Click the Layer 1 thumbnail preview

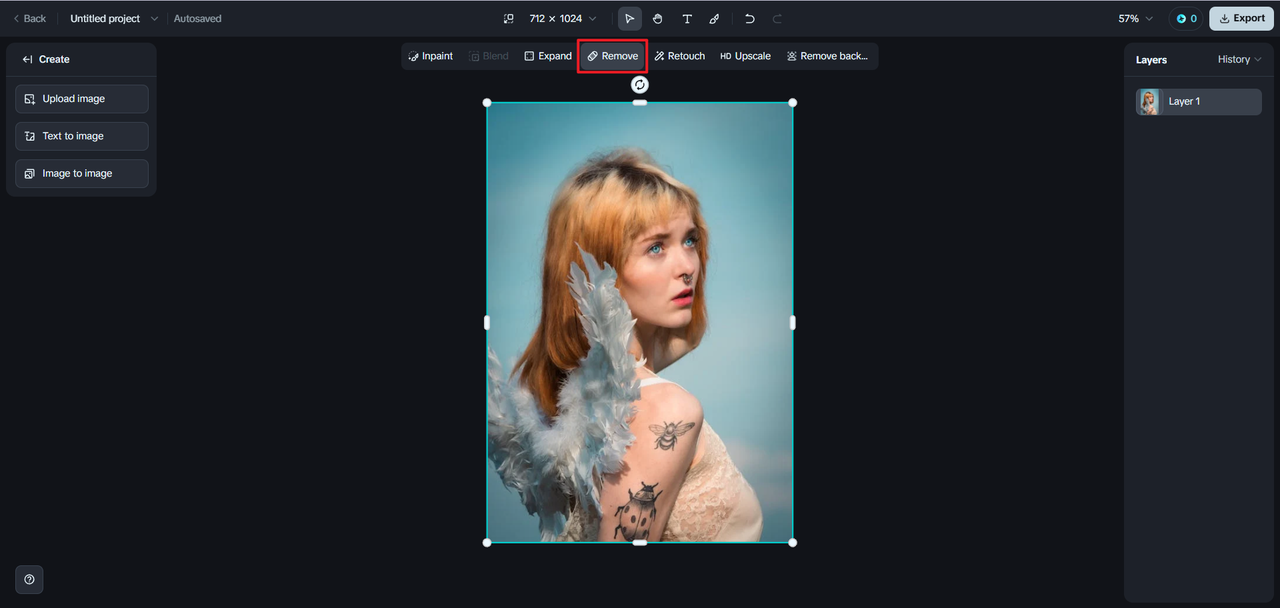[1148, 102]
